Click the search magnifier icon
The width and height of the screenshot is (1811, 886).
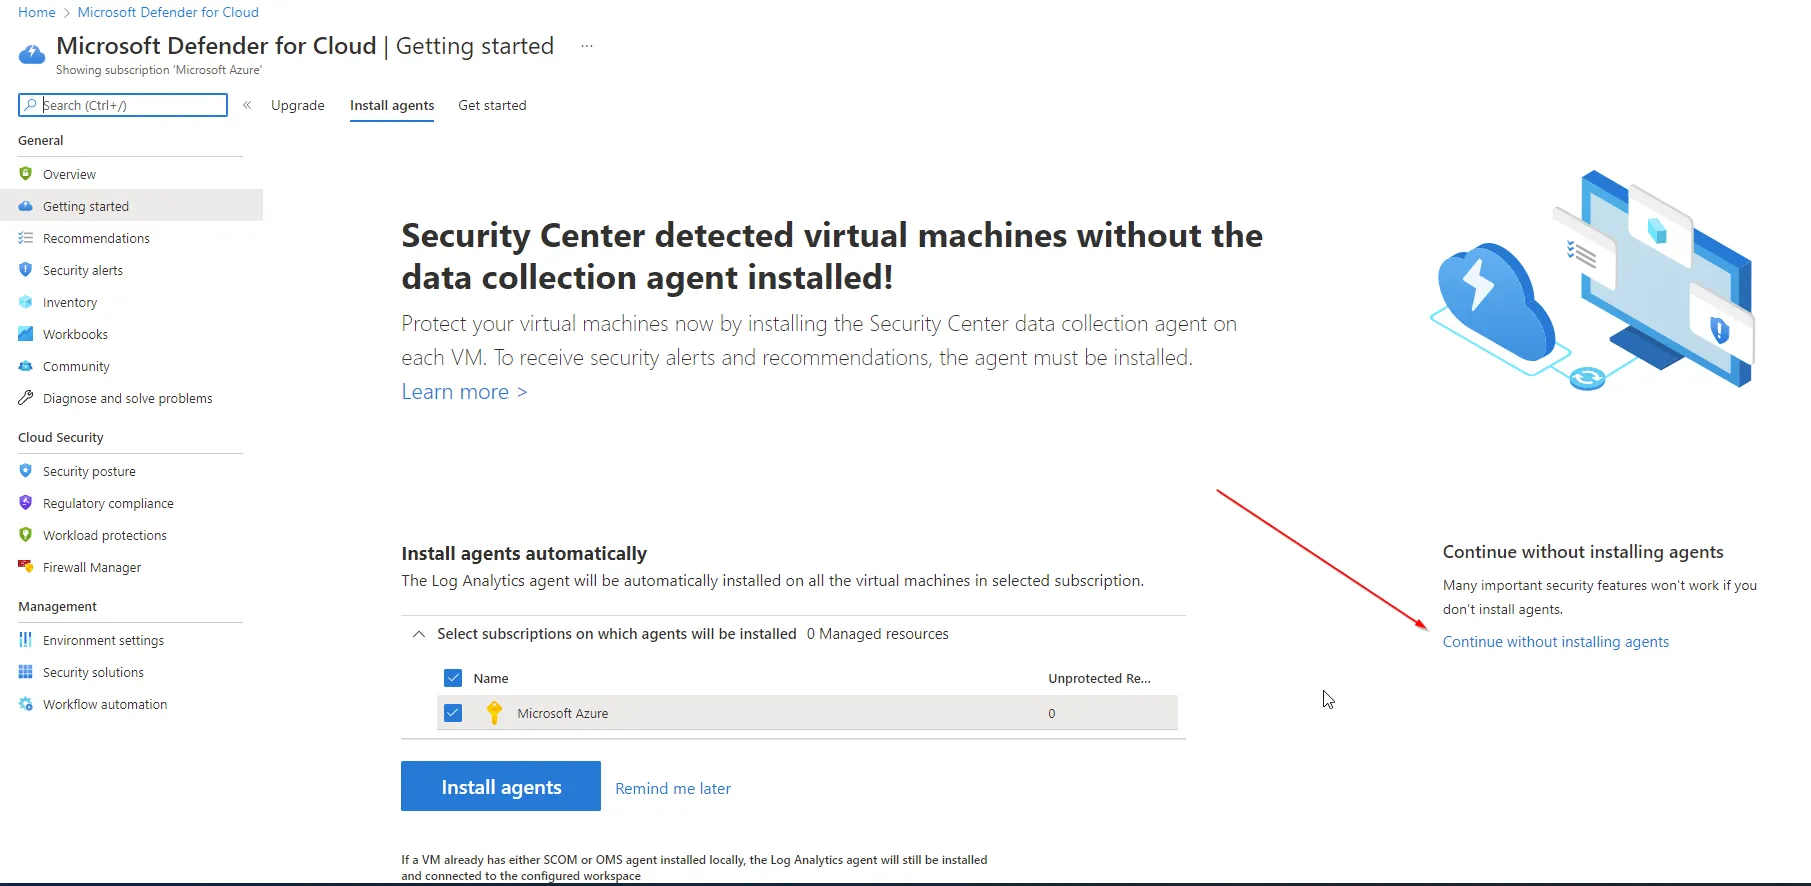pos(31,105)
